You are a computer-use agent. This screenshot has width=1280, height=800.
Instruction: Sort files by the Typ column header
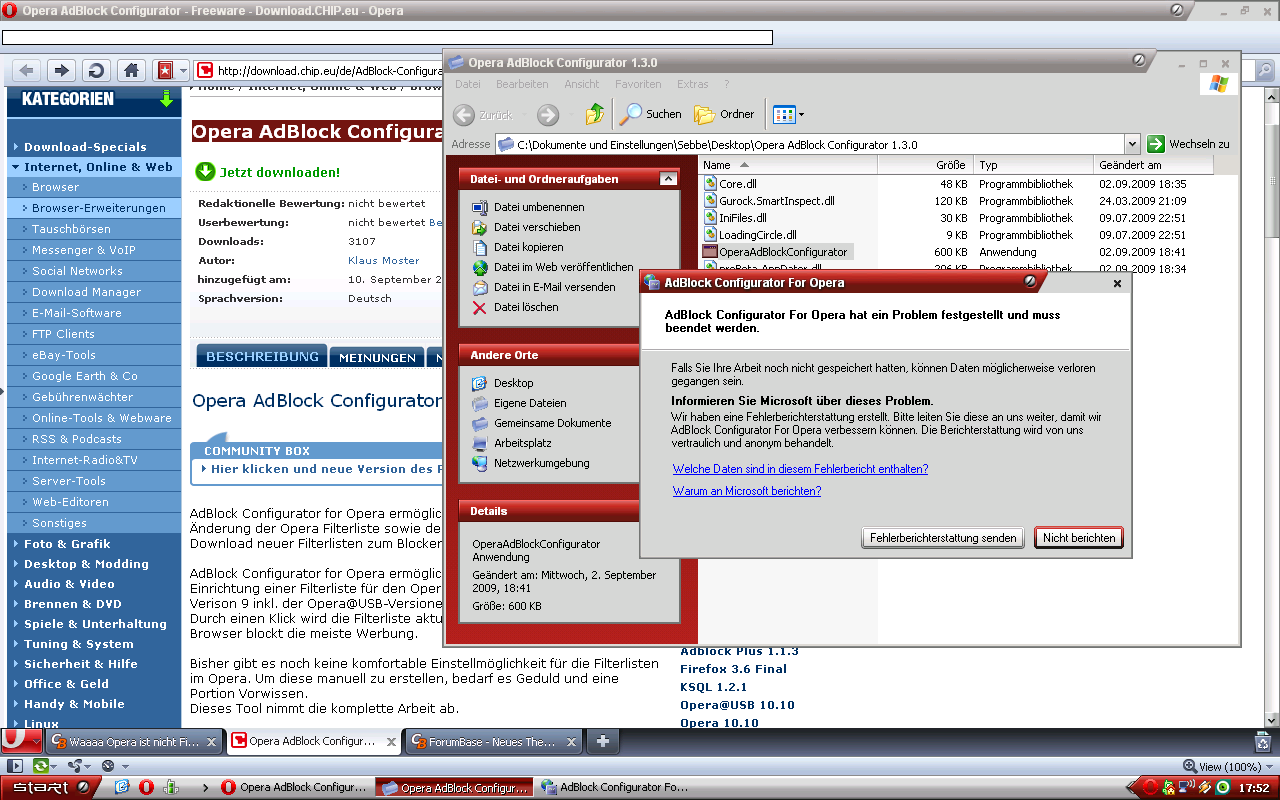tap(1034, 165)
